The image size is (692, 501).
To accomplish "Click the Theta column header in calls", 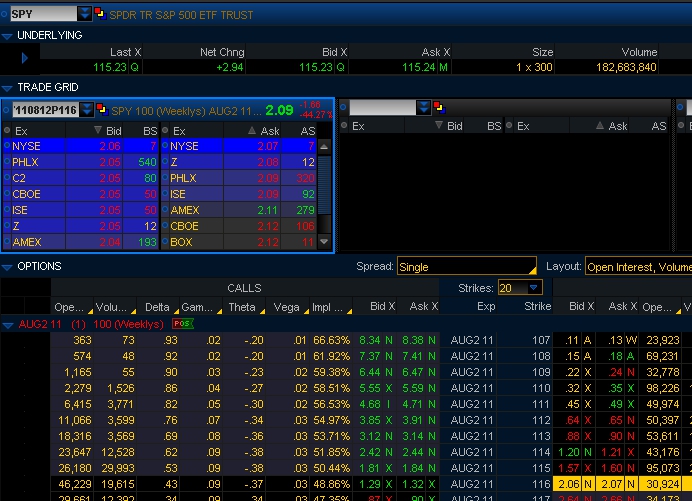I will (x=242, y=307).
